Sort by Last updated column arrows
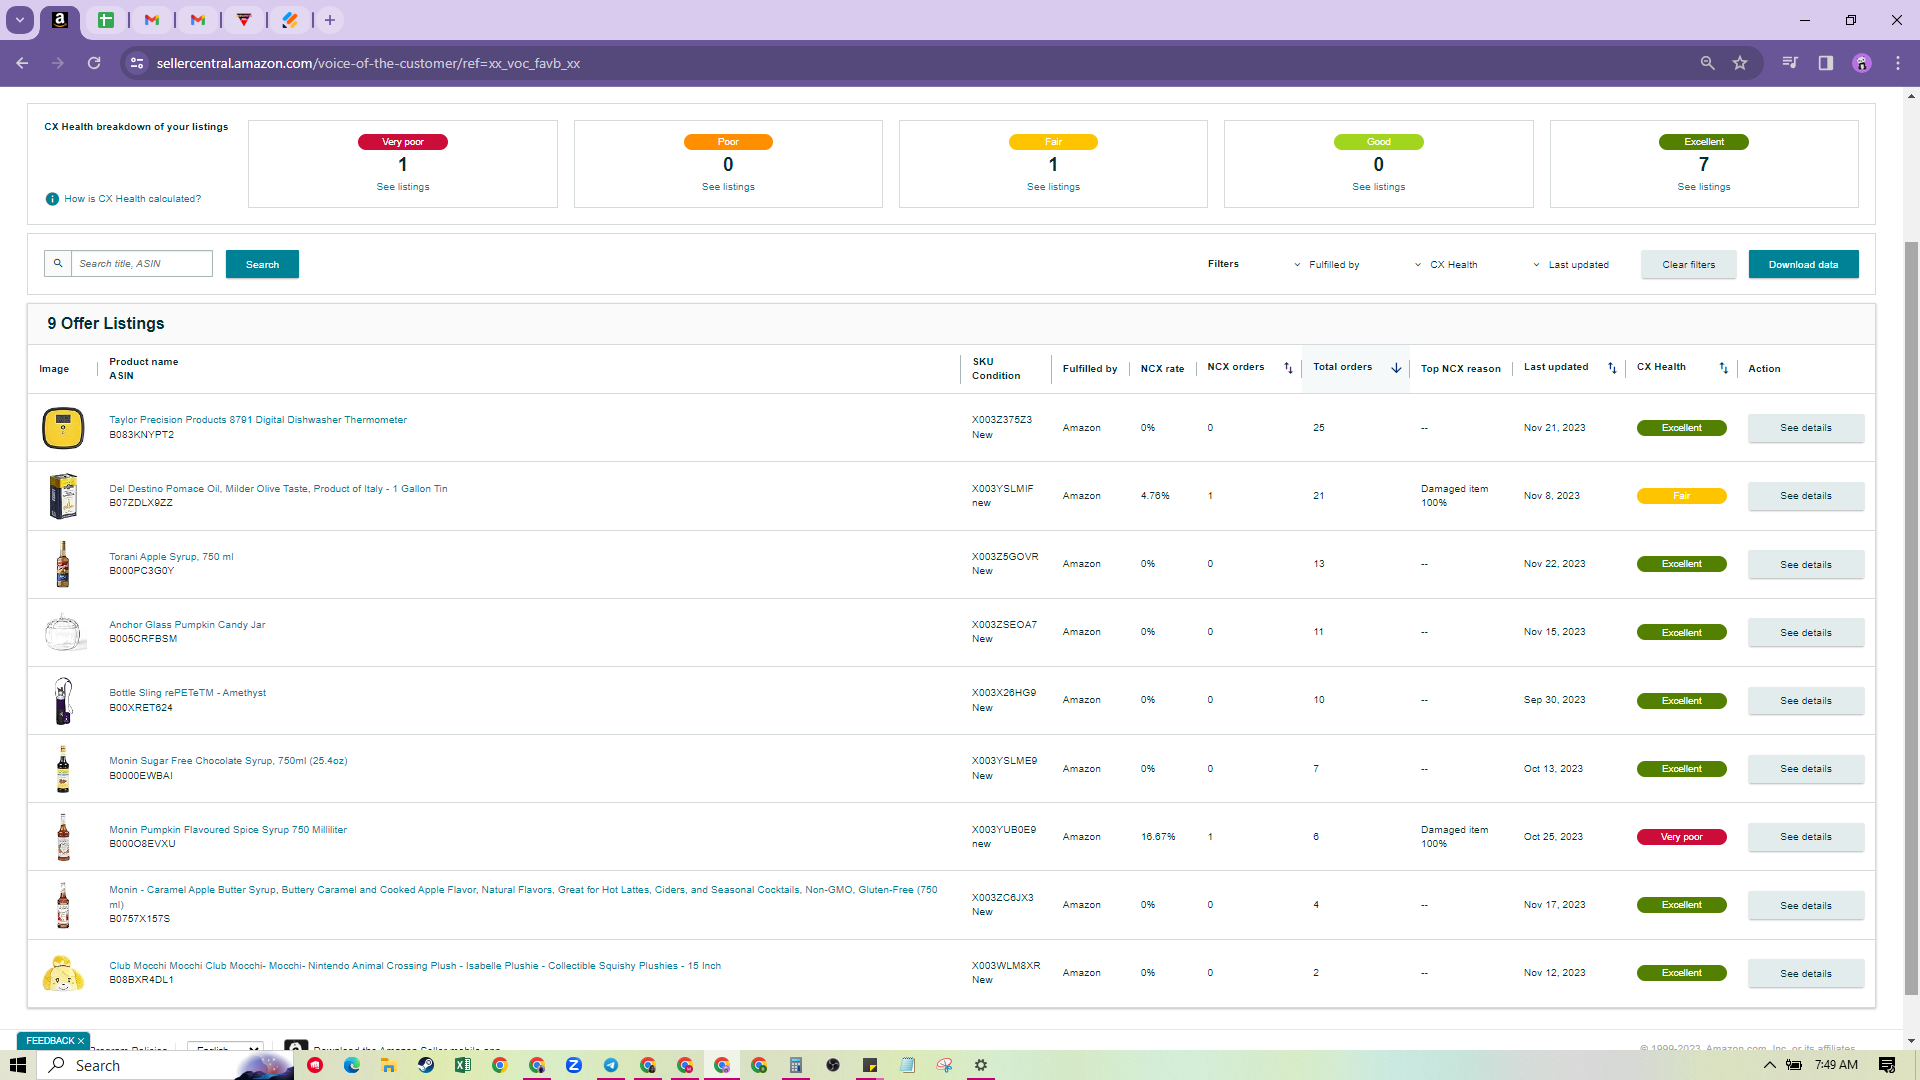The image size is (1920, 1080). [1612, 368]
